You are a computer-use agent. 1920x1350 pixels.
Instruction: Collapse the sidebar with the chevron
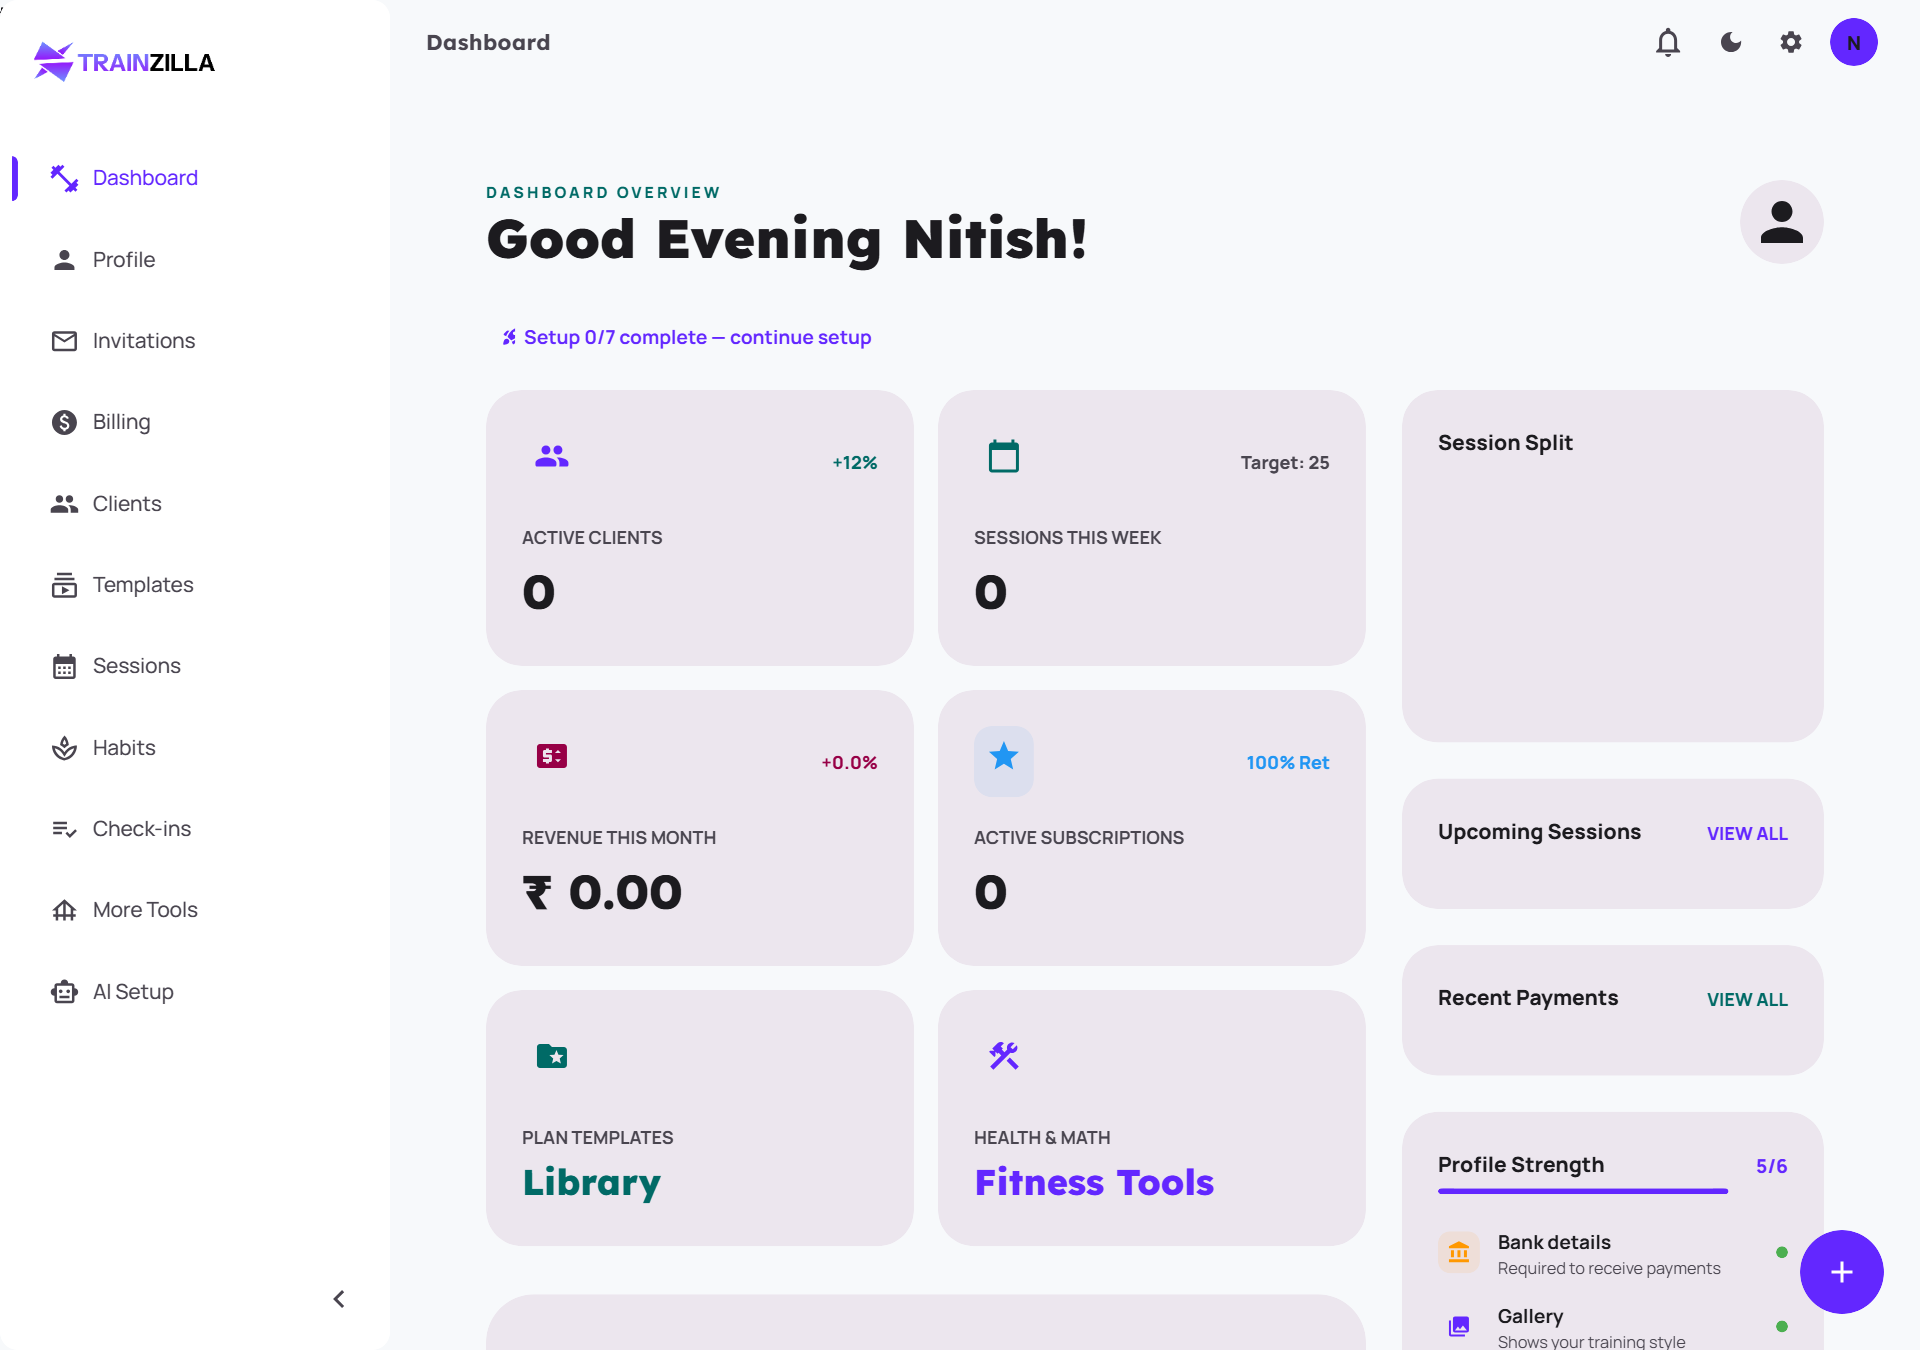(x=339, y=1299)
